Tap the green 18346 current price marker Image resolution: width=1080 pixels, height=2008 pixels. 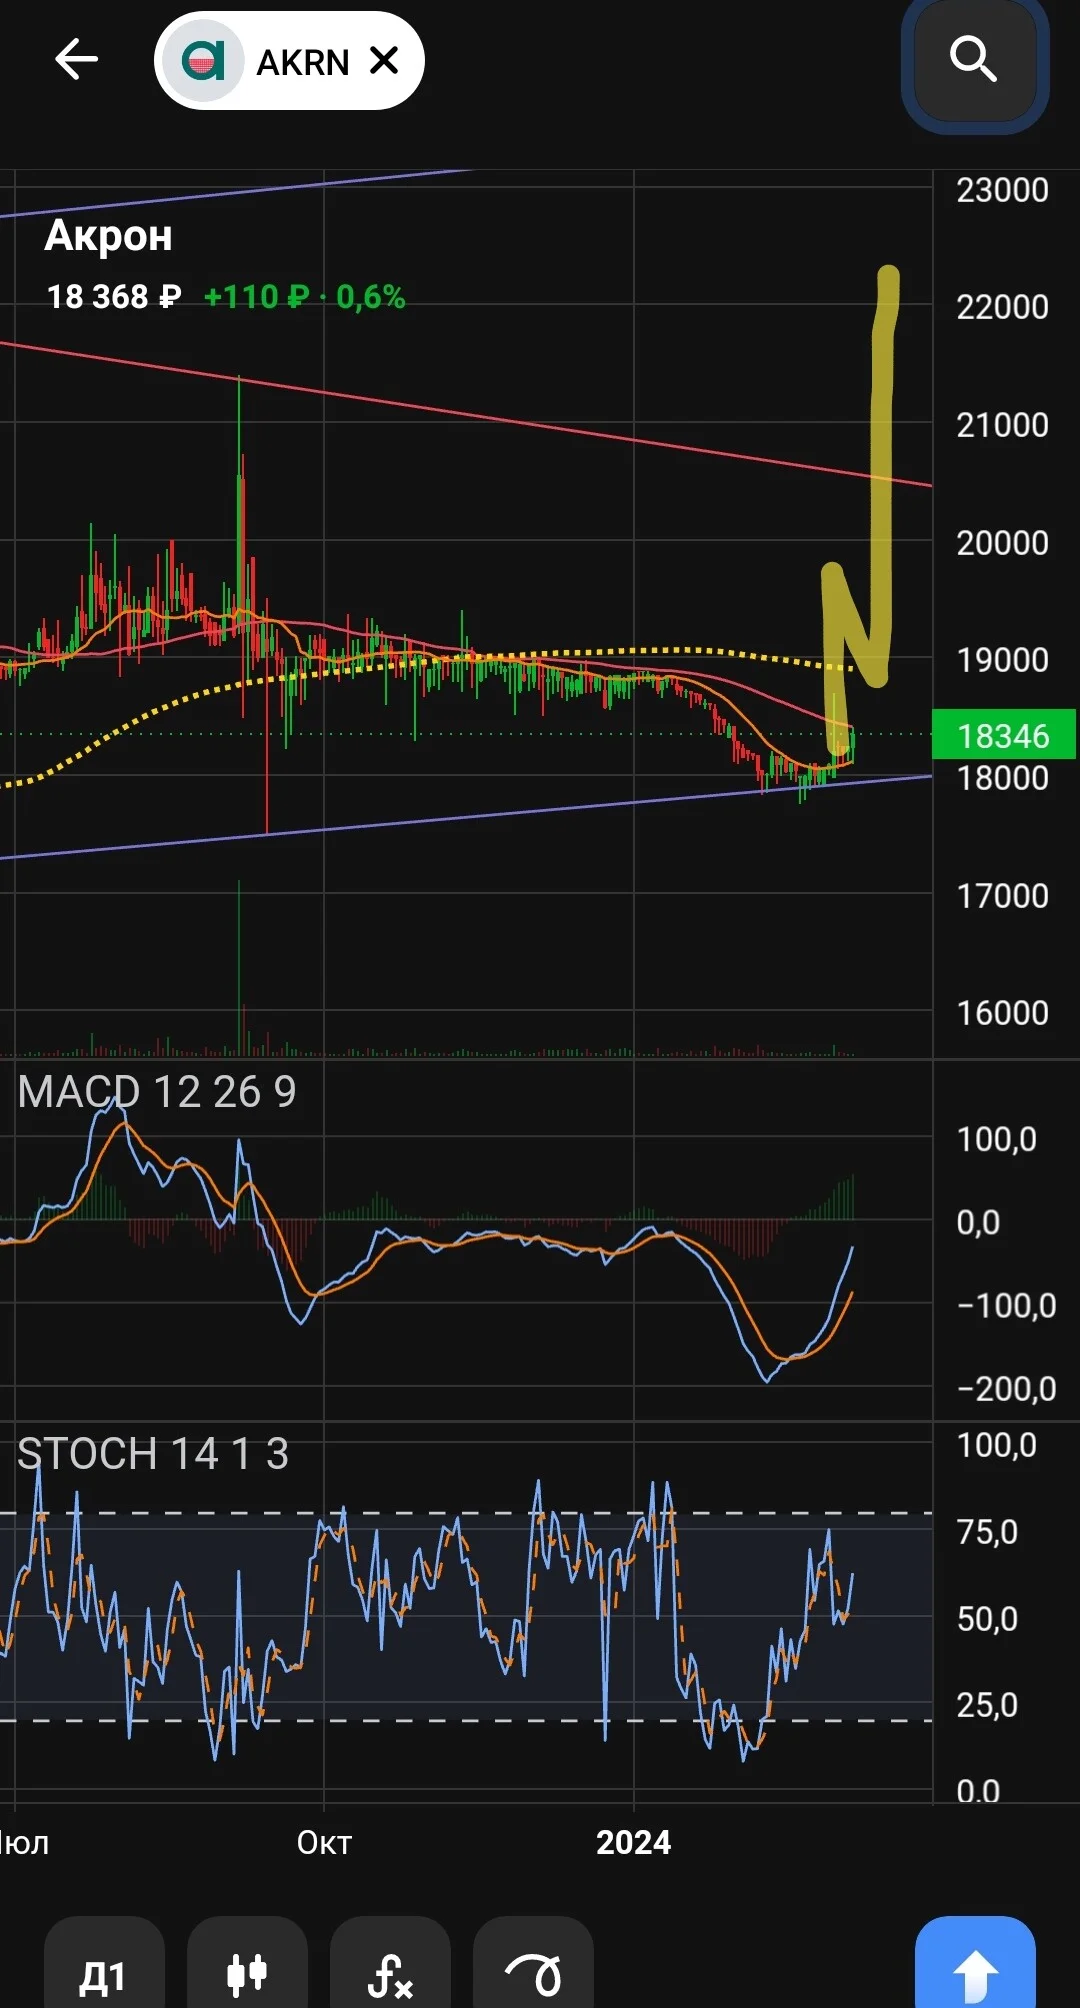(x=1003, y=735)
